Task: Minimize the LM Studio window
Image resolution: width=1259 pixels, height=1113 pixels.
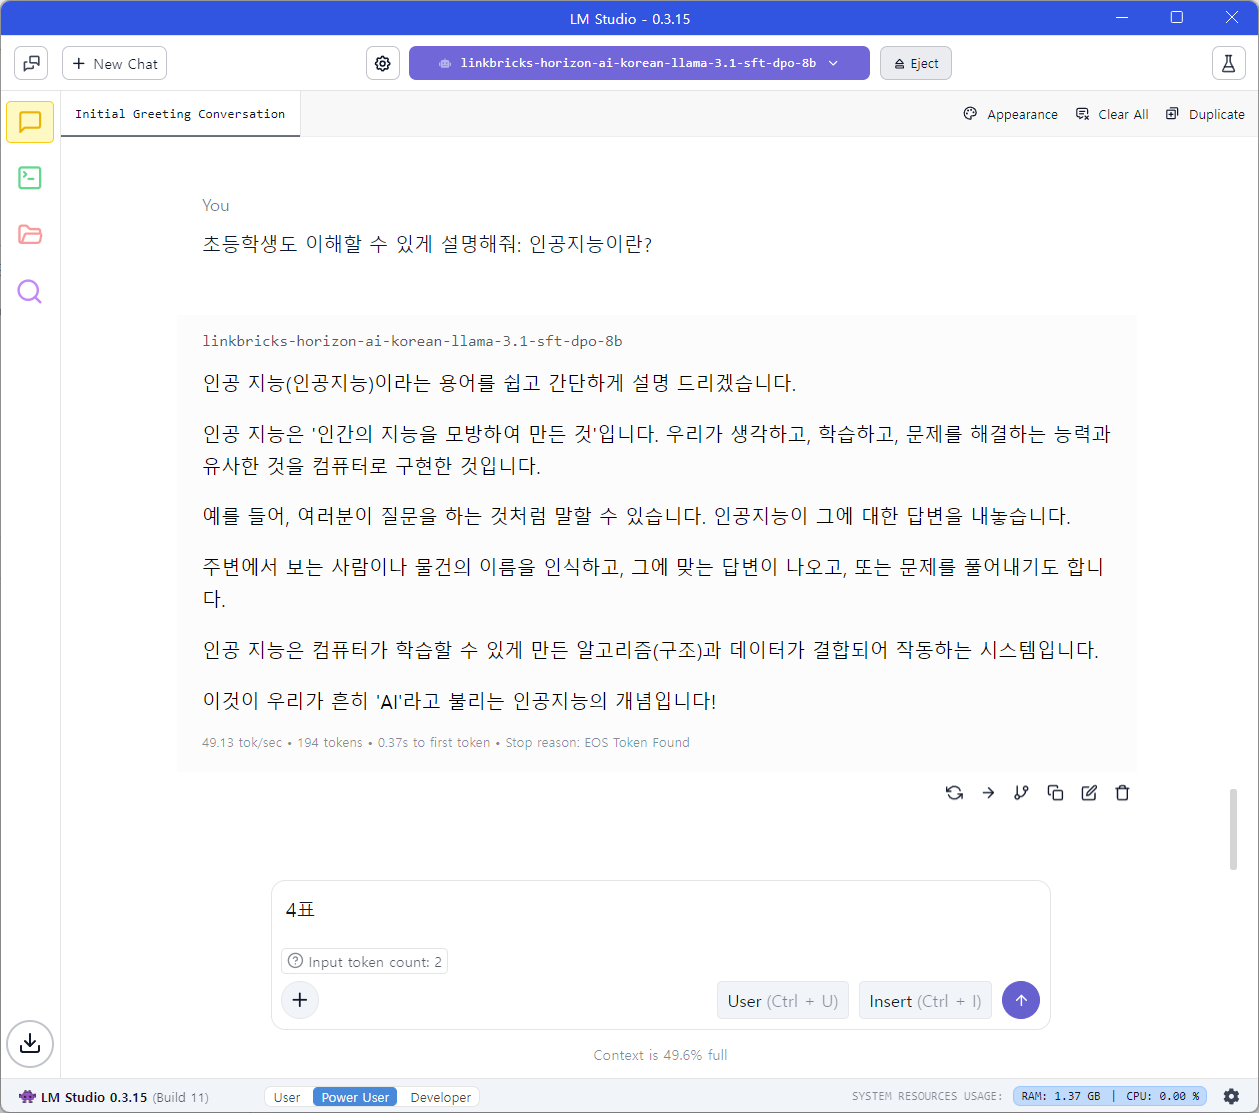Action: [1122, 17]
